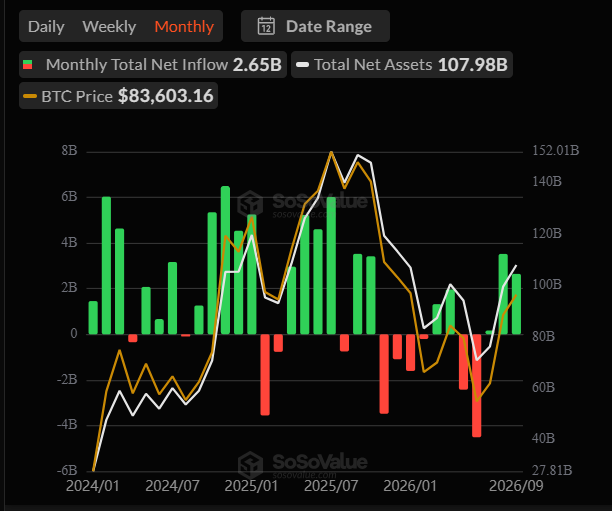Click the green-red Net Inflow legend swatch
Screen dimensions: 612x511
coord(27,65)
